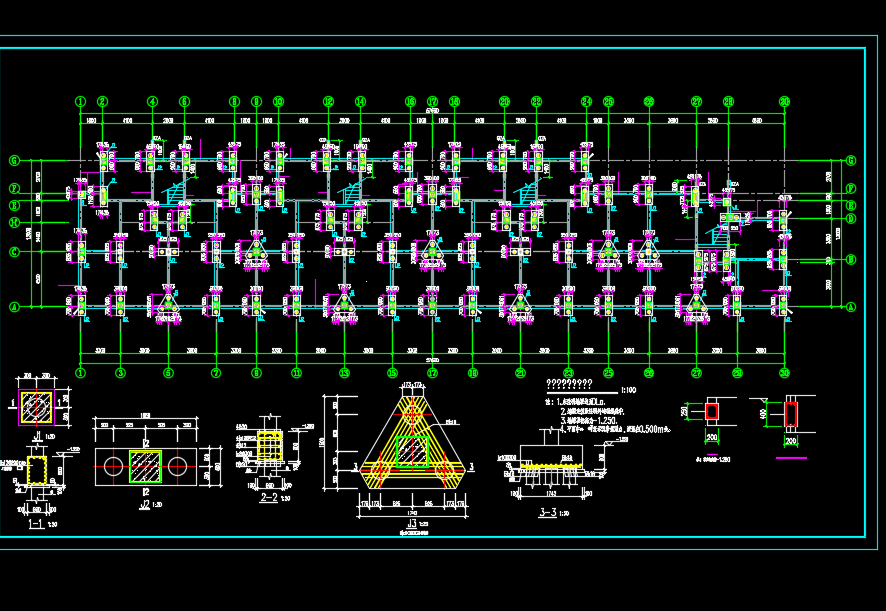Click axis bubble 3 on the bottom grid
886x611 pixels.
pyautogui.click(x=120, y=373)
